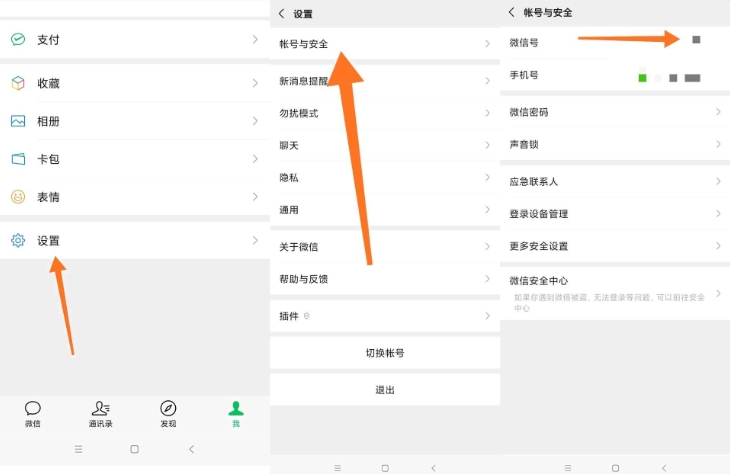
Task: Open the Discover (发现) bottom tab
Action: [x=168, y=414]
